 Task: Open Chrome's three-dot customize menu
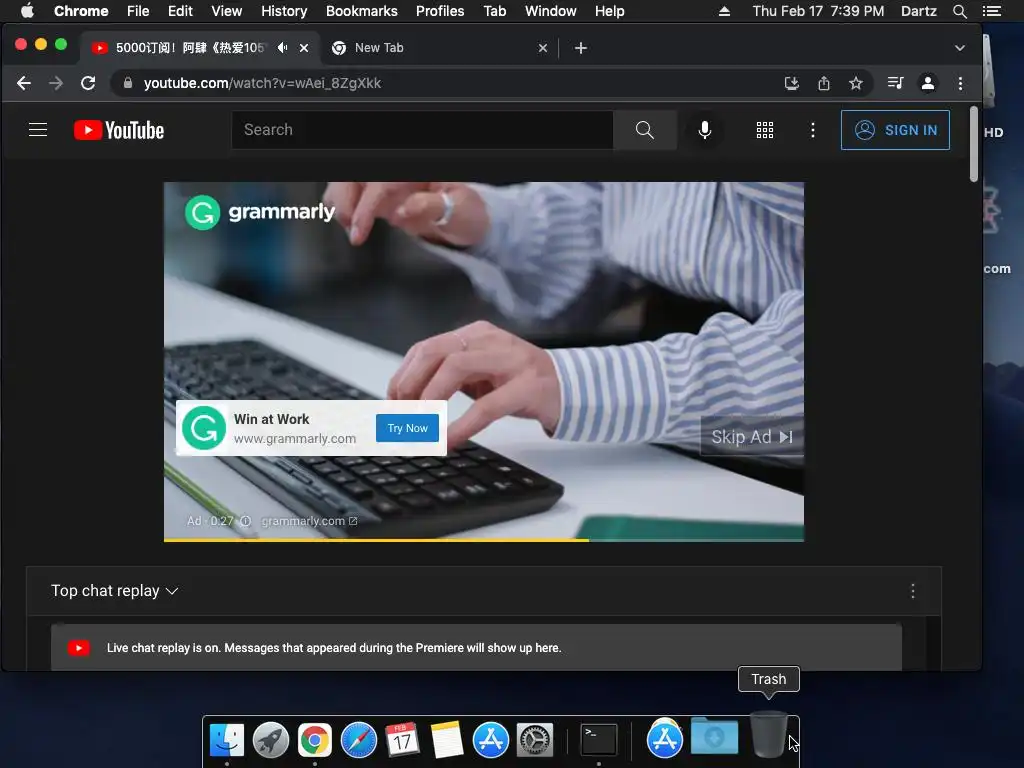960,83
